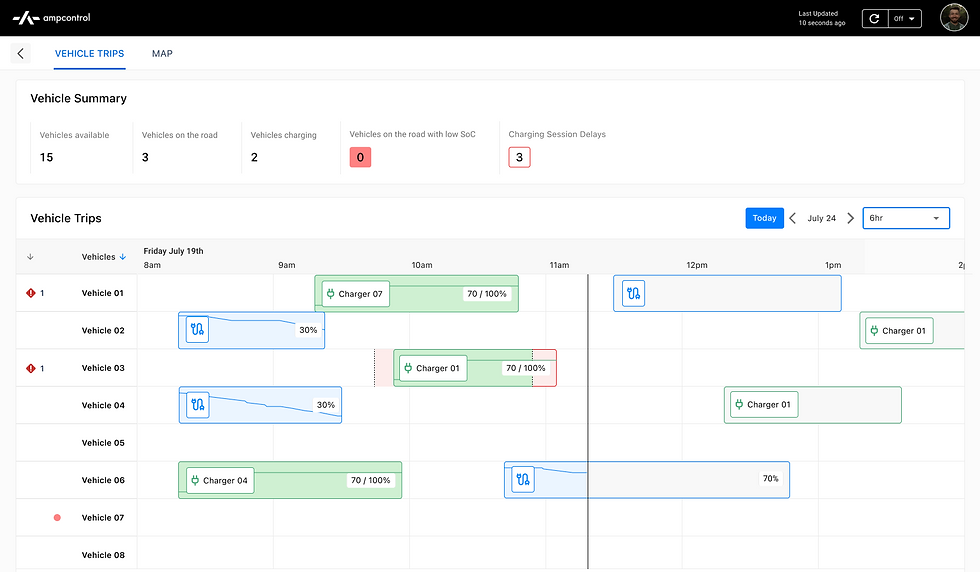The image size is (980, 572).
Task: Click the Vehicle 07 red status dot
Action: tap(57, 518)
